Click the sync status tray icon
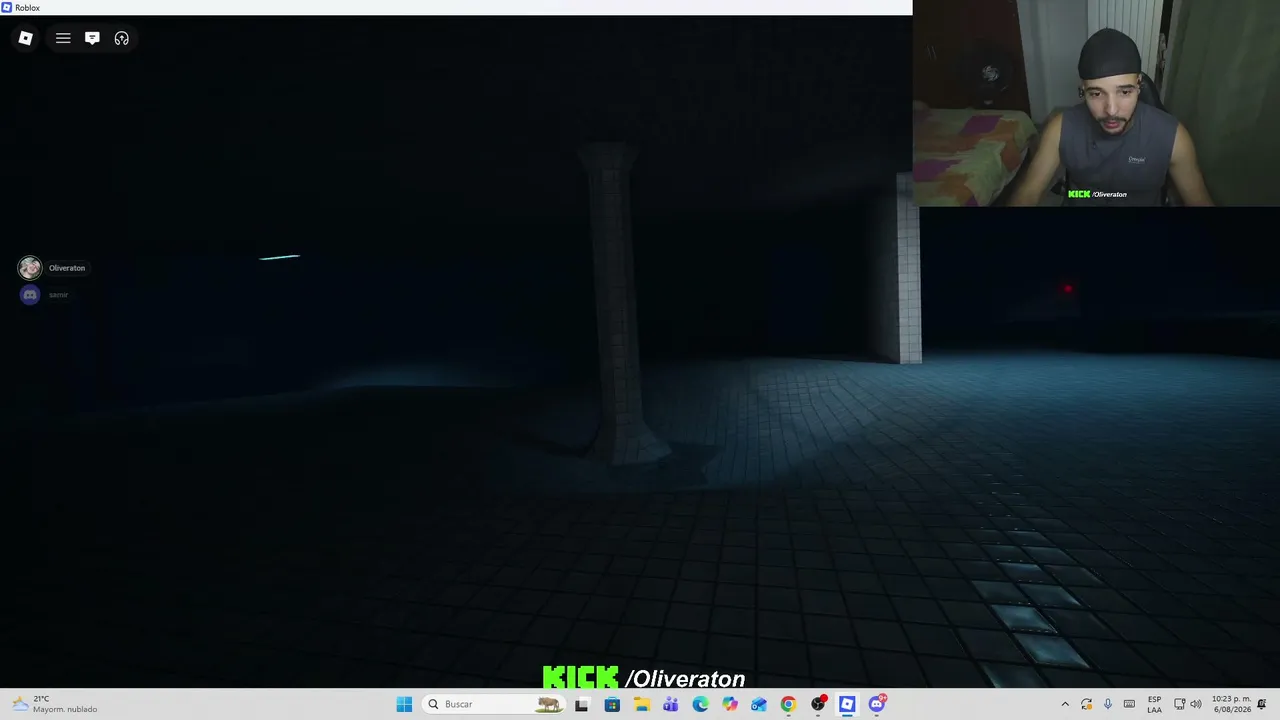Screen dimensions: 1280x720 coord(1086,704)
